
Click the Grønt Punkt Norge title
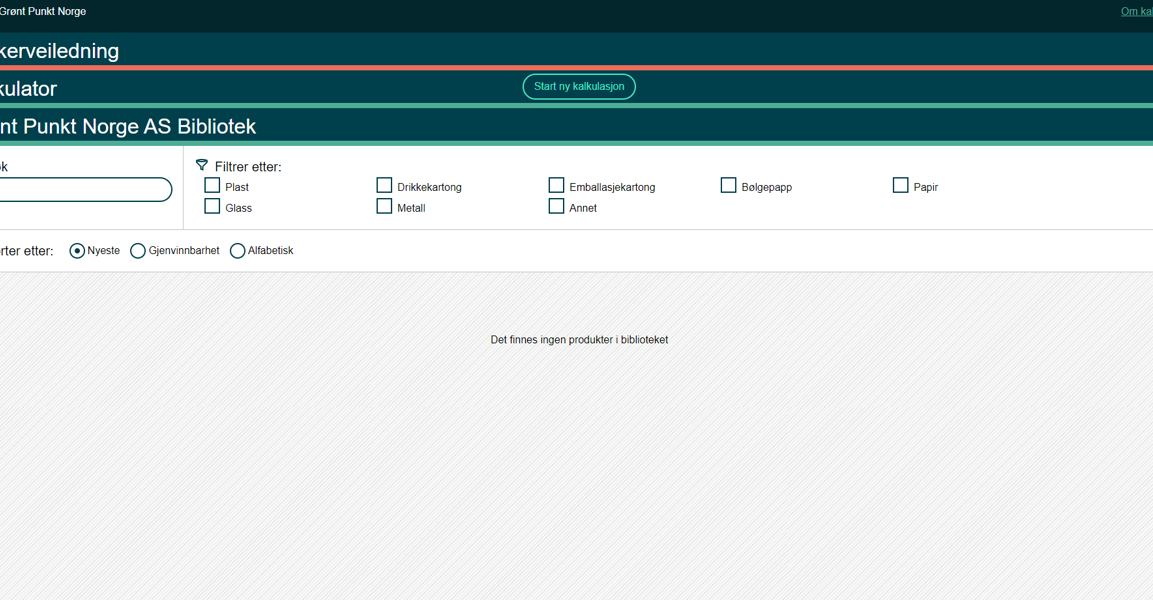point(43,12)
